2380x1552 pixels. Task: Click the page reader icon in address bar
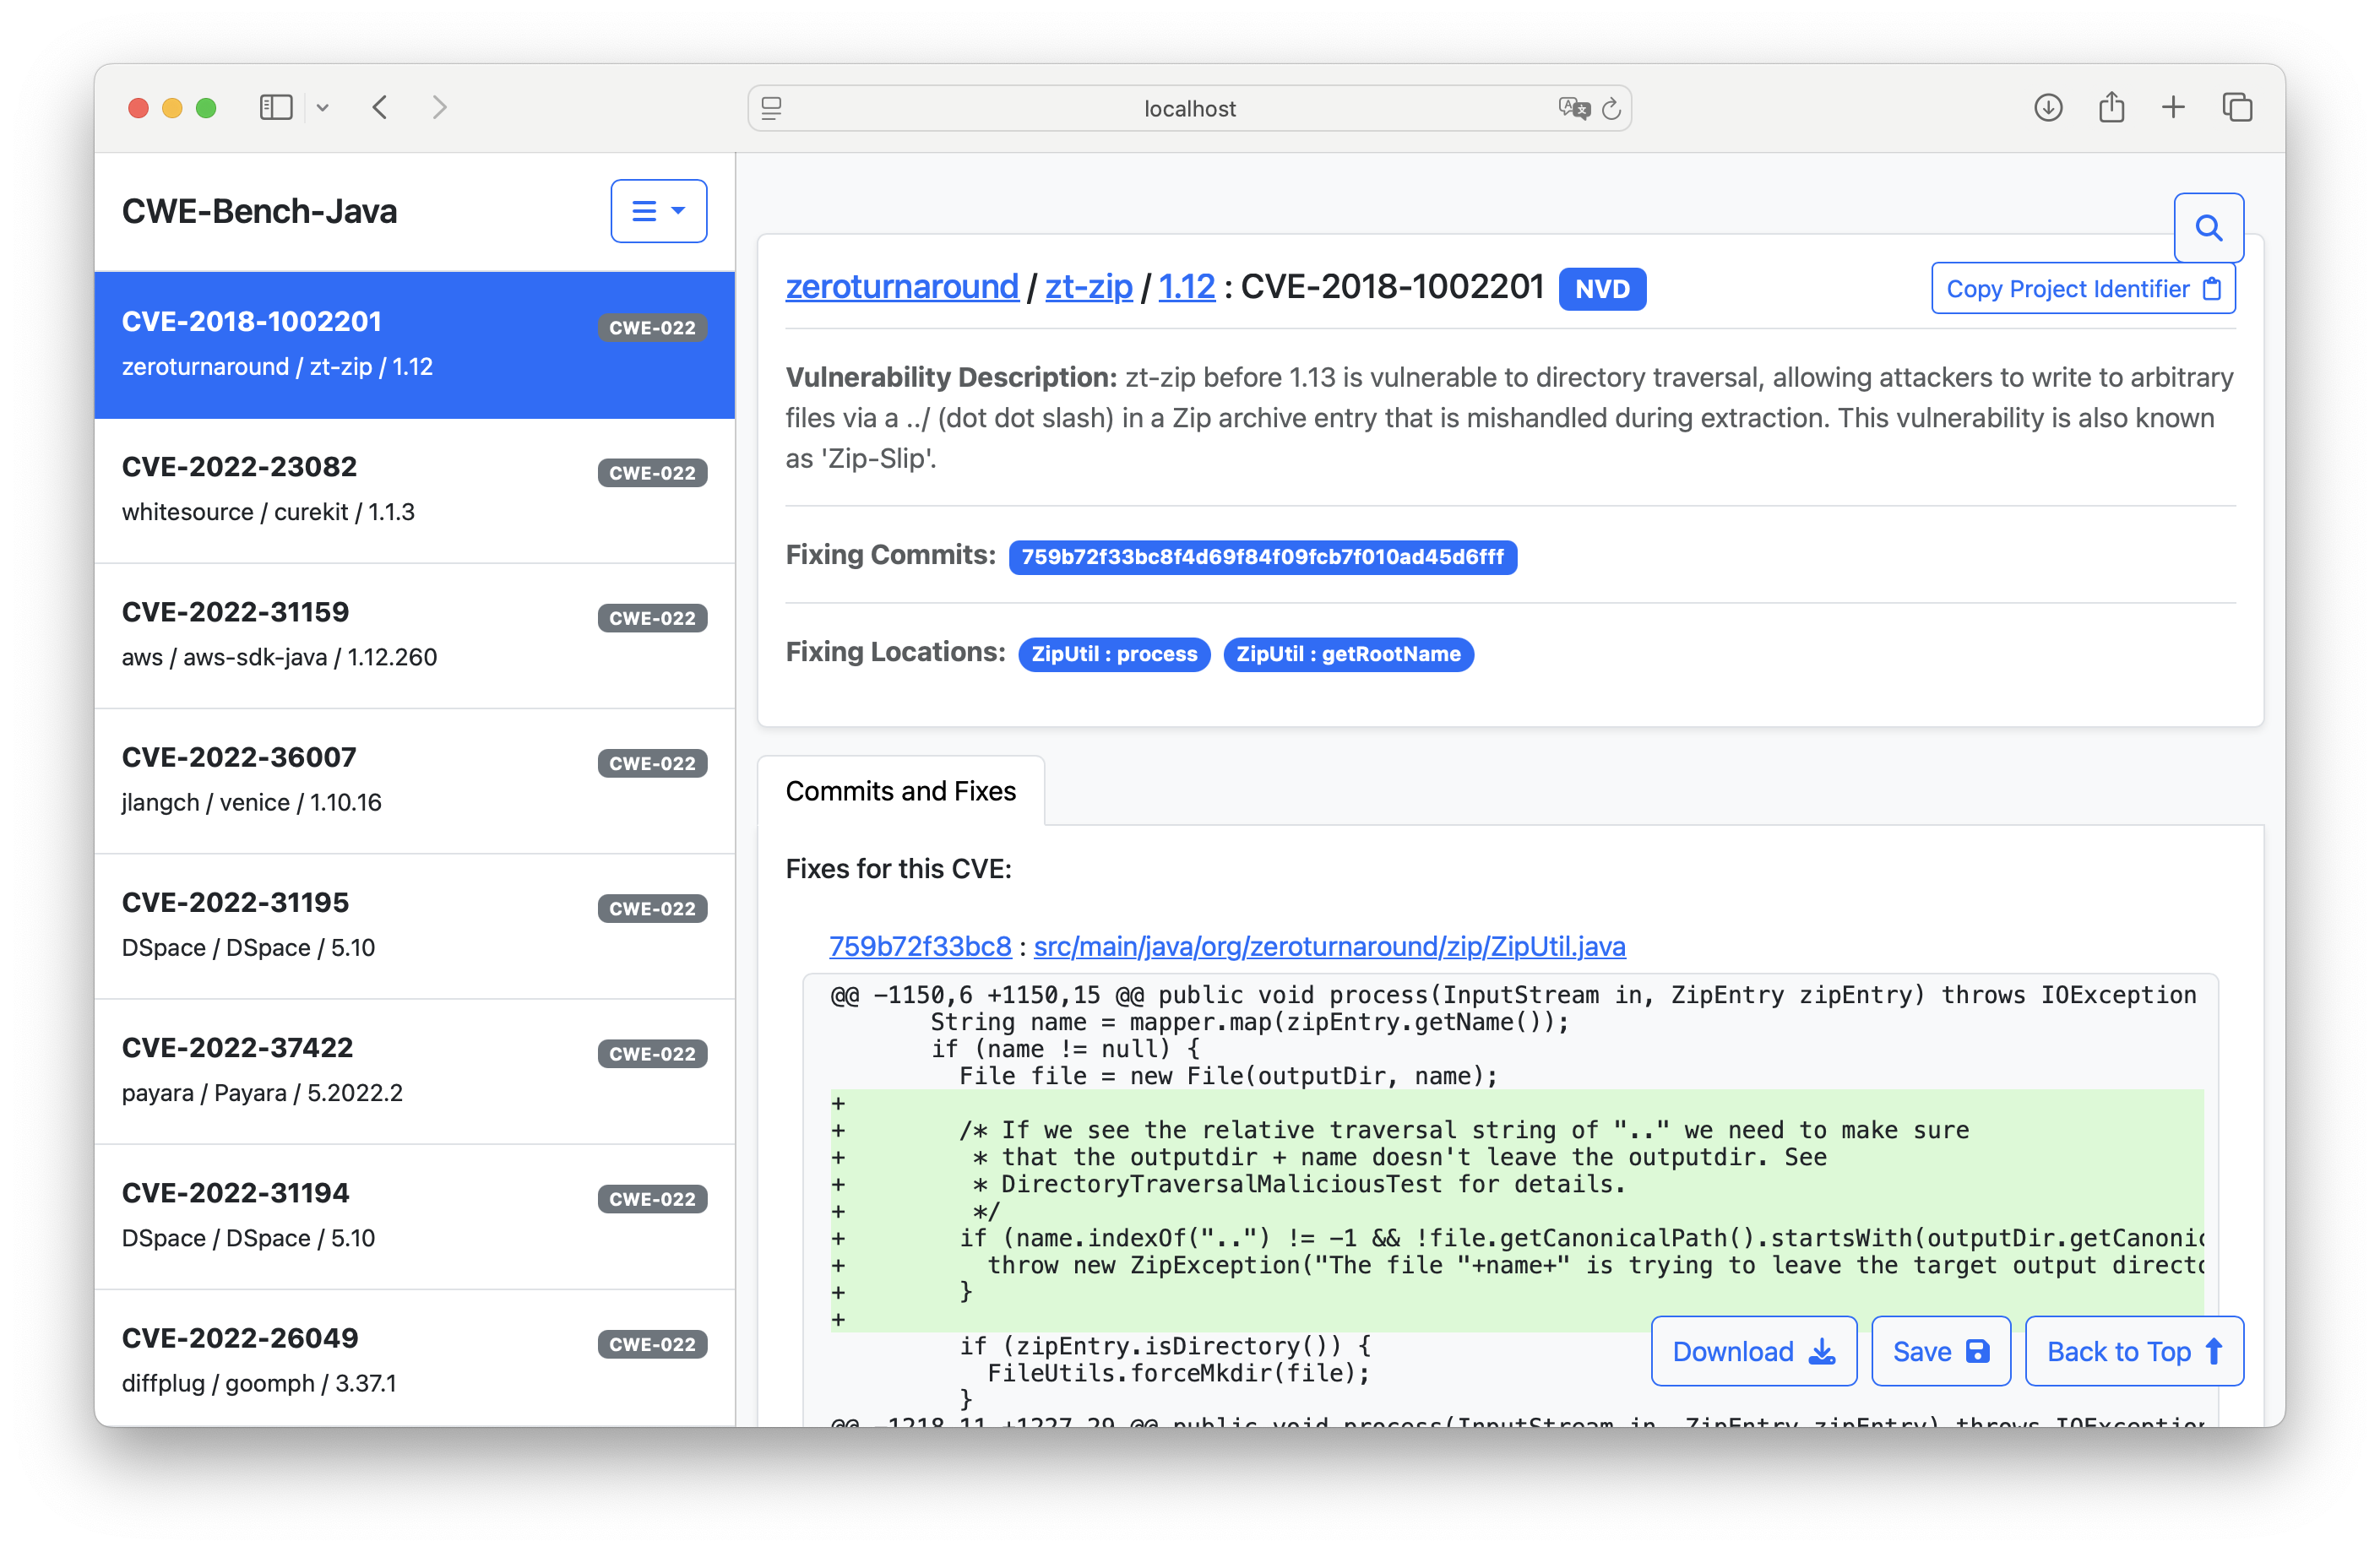771,108
